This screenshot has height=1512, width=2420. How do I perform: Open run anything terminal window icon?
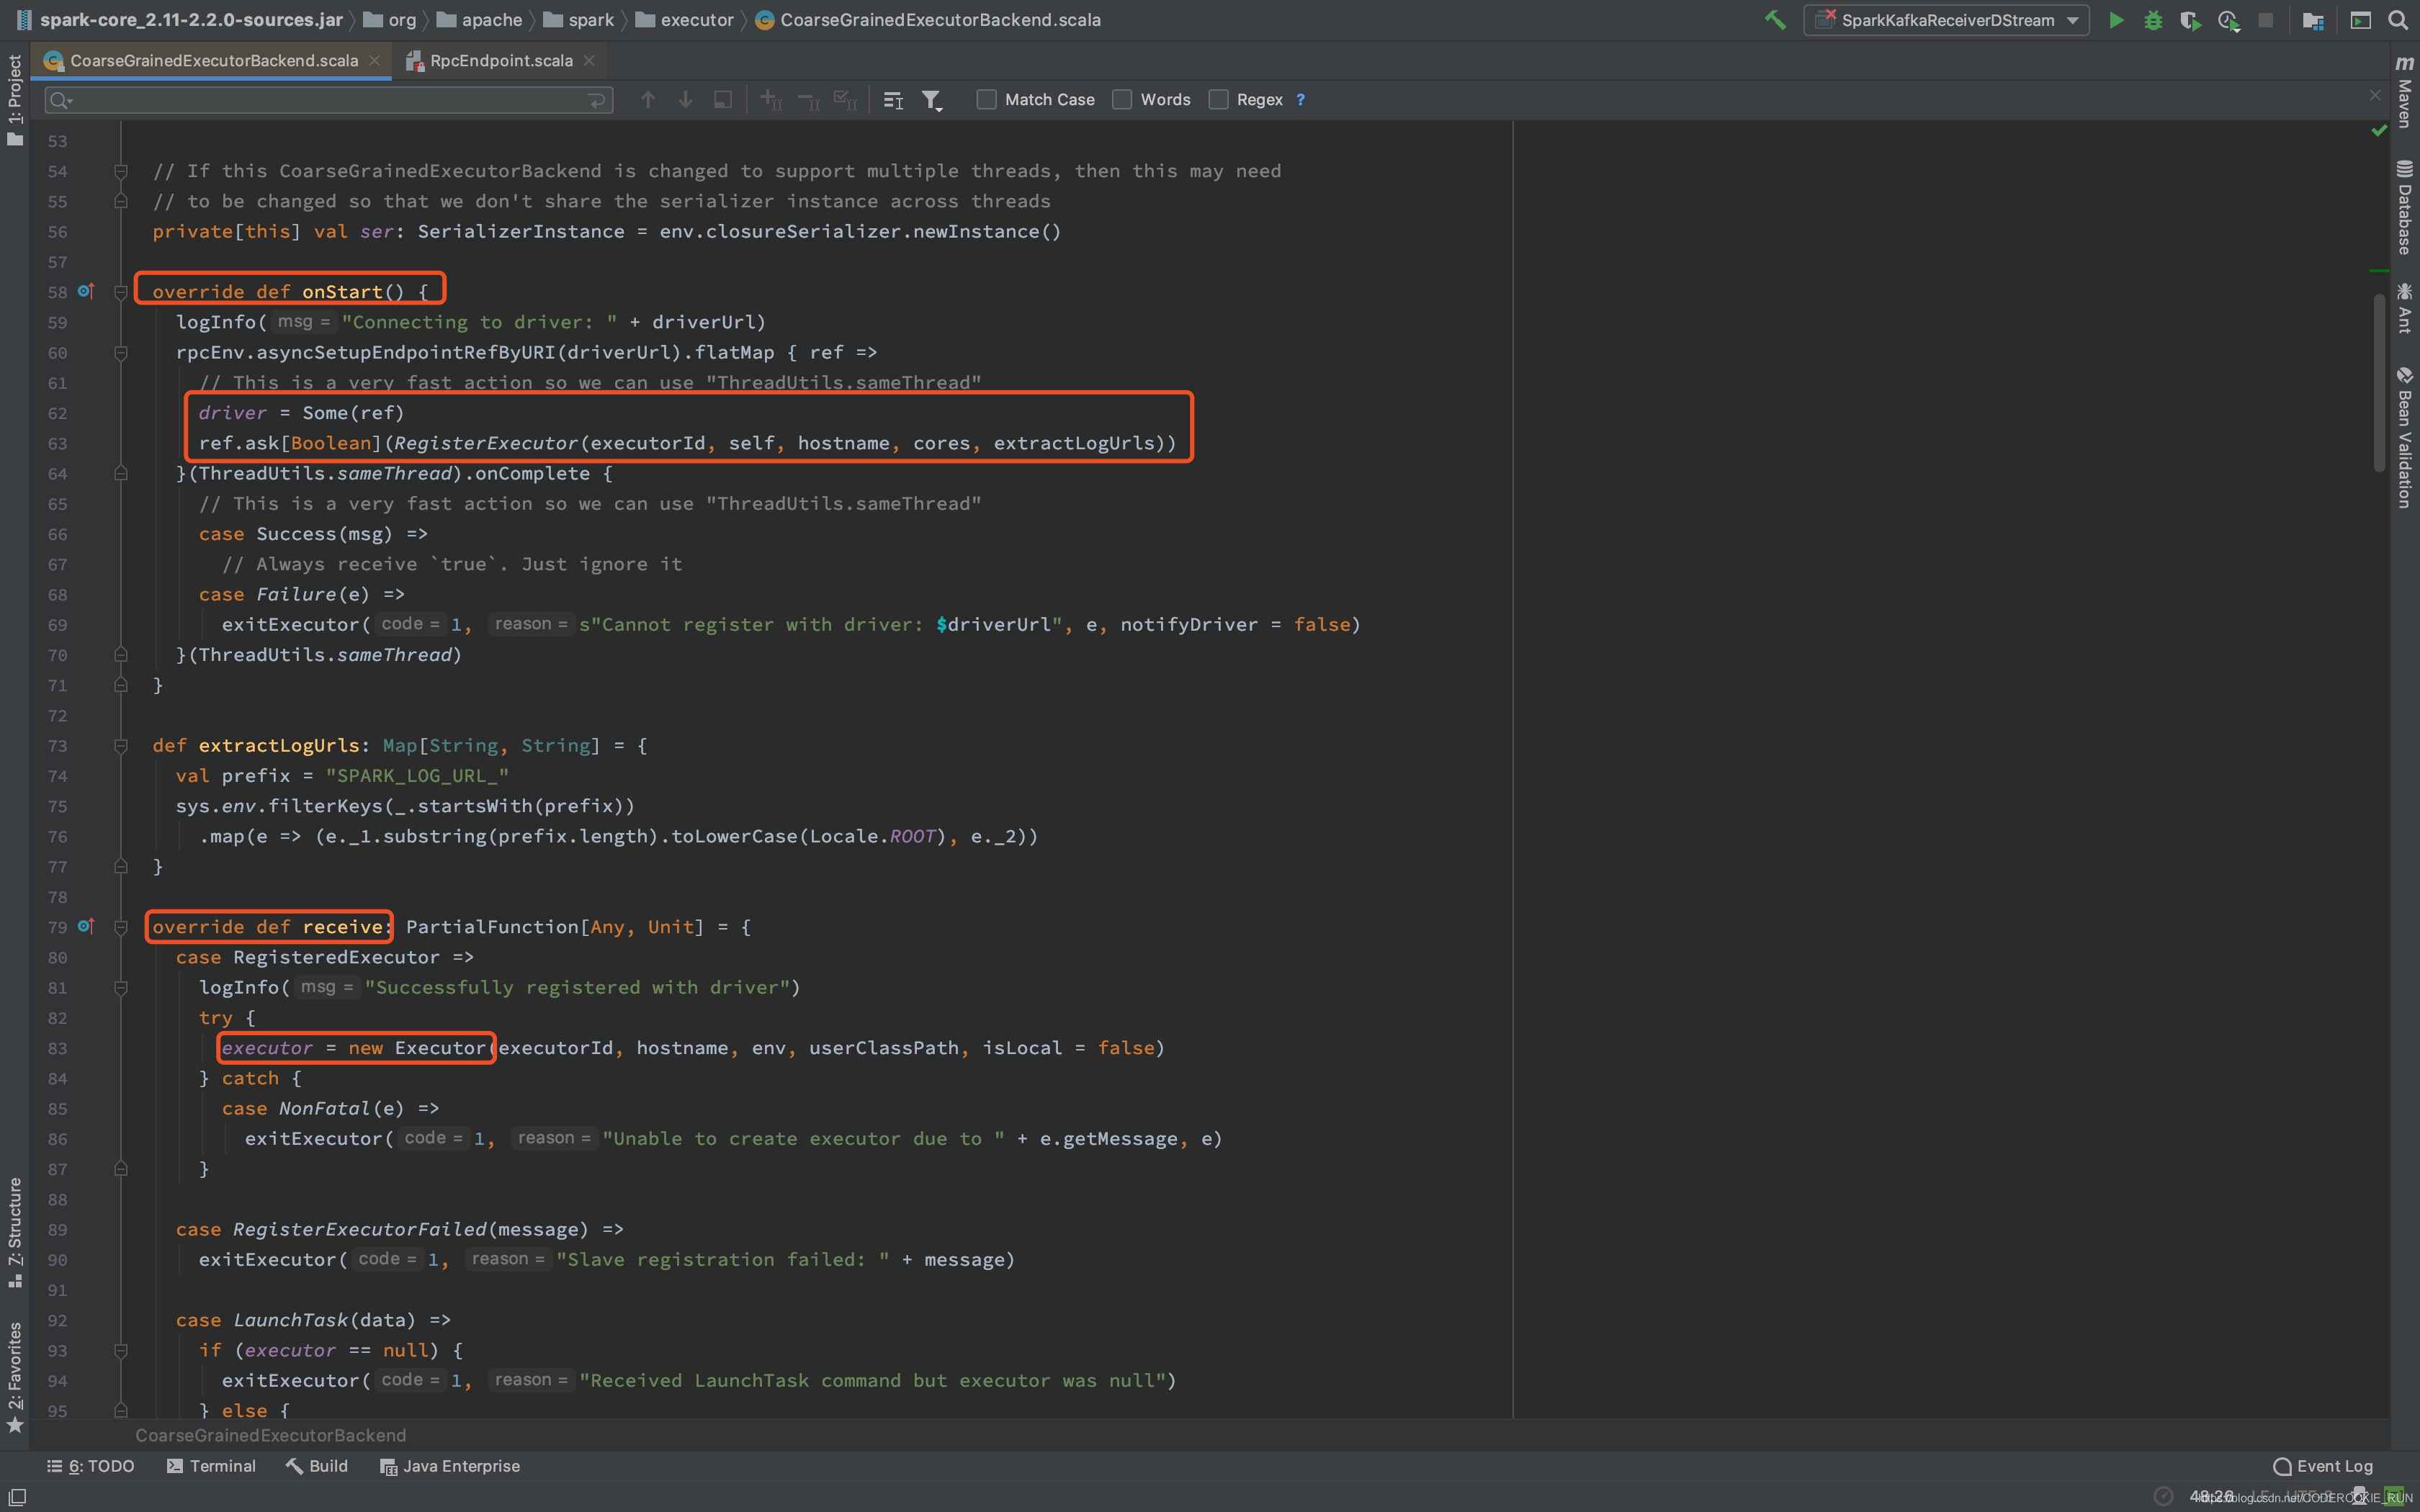coord(2361,20)
